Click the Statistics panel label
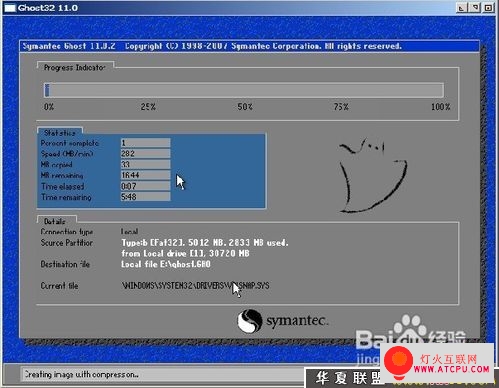The image size is (499, 388). [60, 133]
